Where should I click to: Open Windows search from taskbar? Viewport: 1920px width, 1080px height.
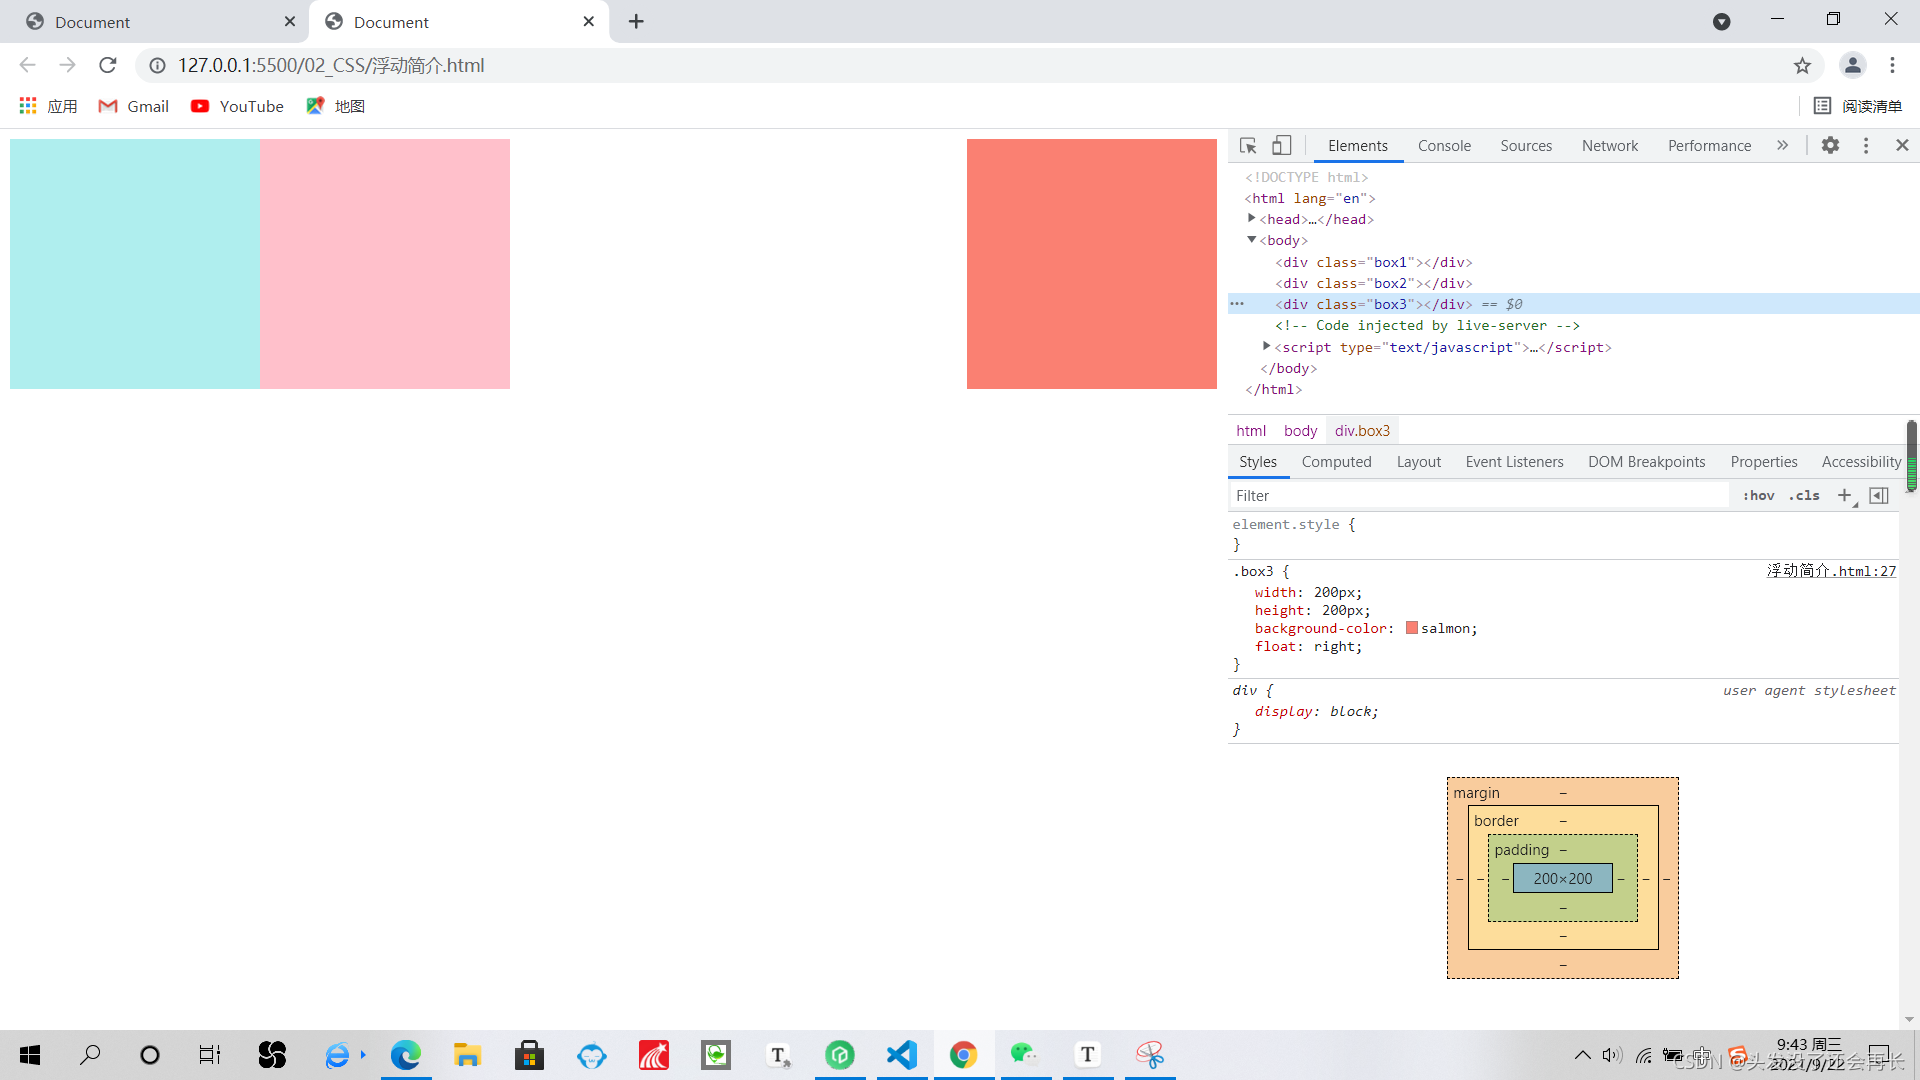[x=90, y=1055]
